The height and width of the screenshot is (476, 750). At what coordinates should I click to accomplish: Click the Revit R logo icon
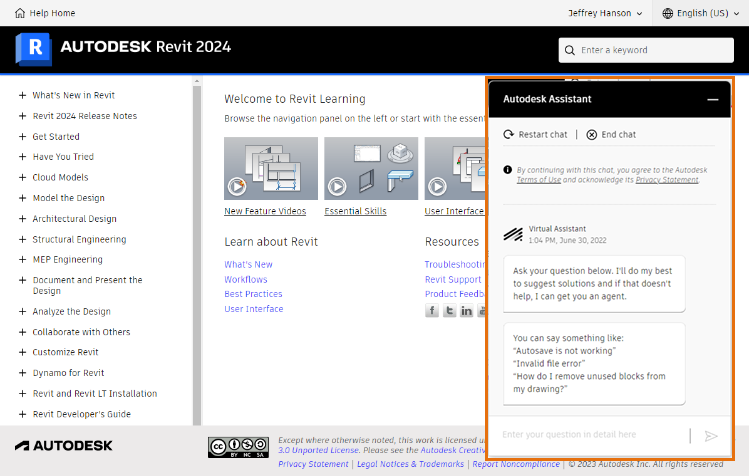point(33,48)
